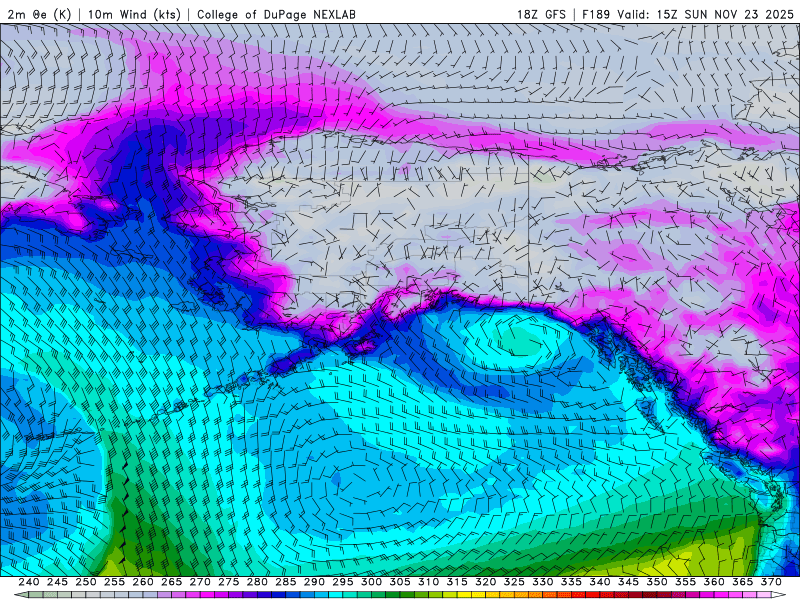Click the 340 value on the color scale
Screen dimensions: 800x600
(x=600, y=582)
